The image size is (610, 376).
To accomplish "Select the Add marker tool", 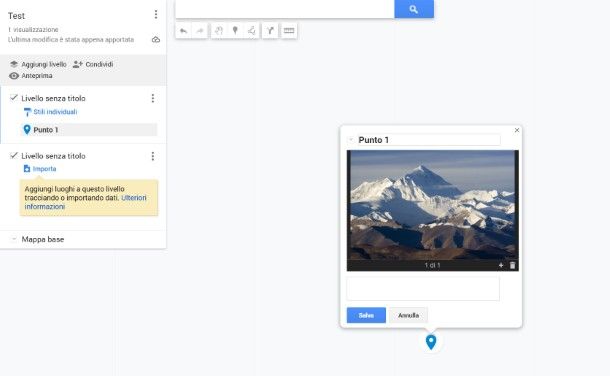I will click(235, 31).
